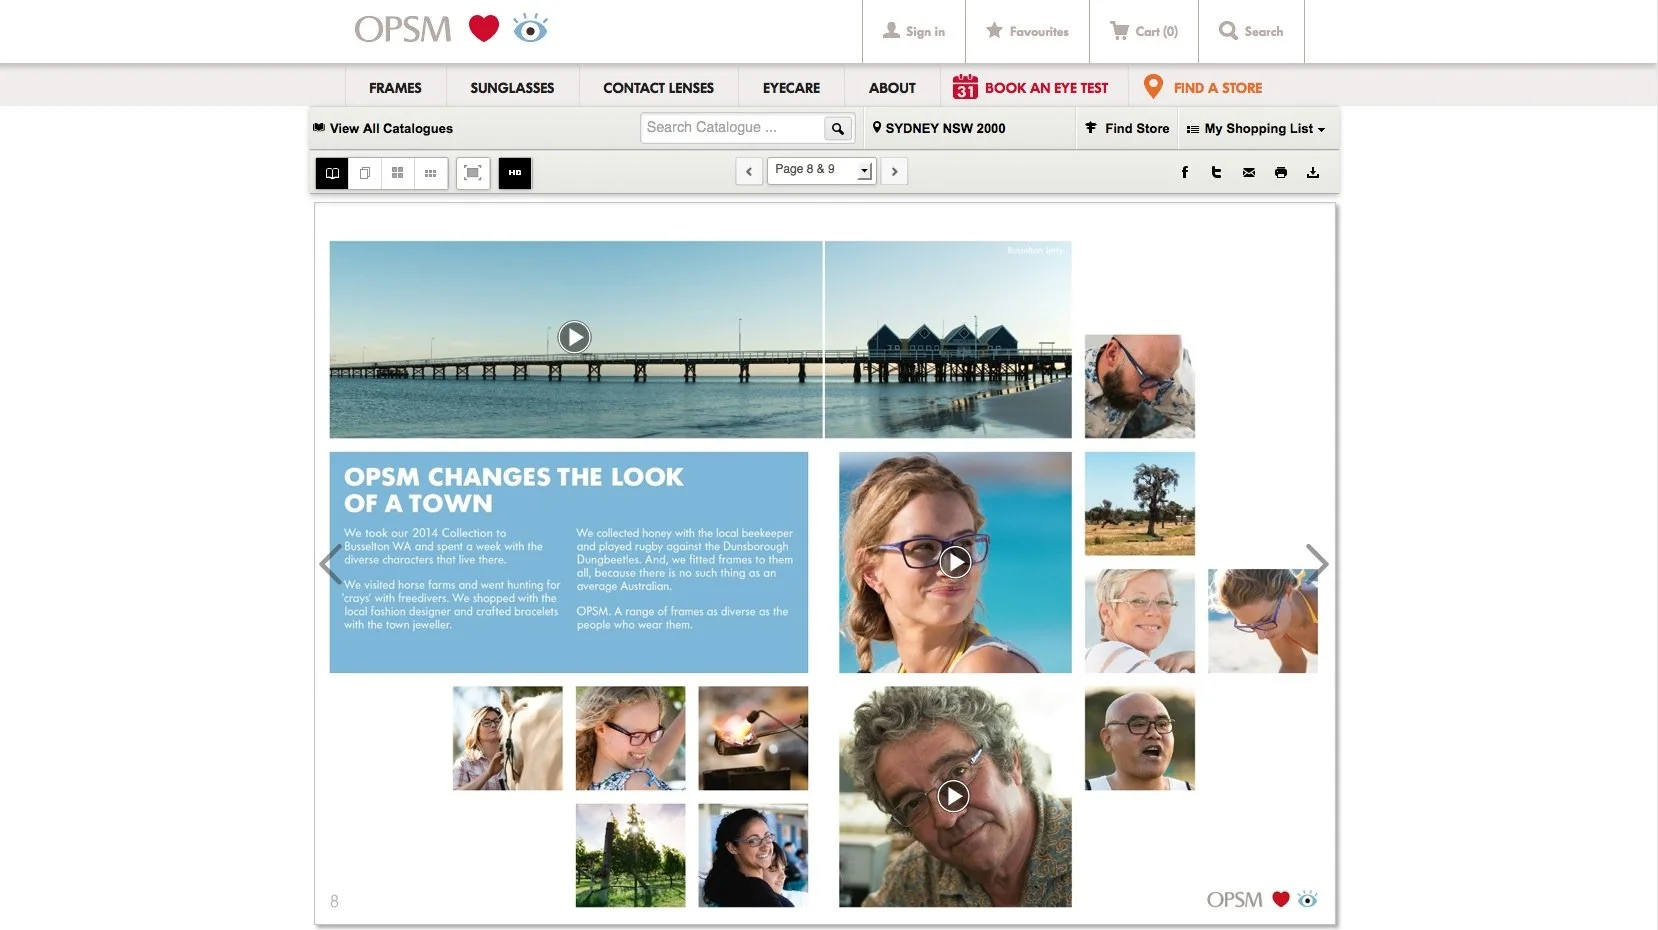
Task: Click the orange location pin icon
Action: pyautogui.click(x=1153, y=87)
